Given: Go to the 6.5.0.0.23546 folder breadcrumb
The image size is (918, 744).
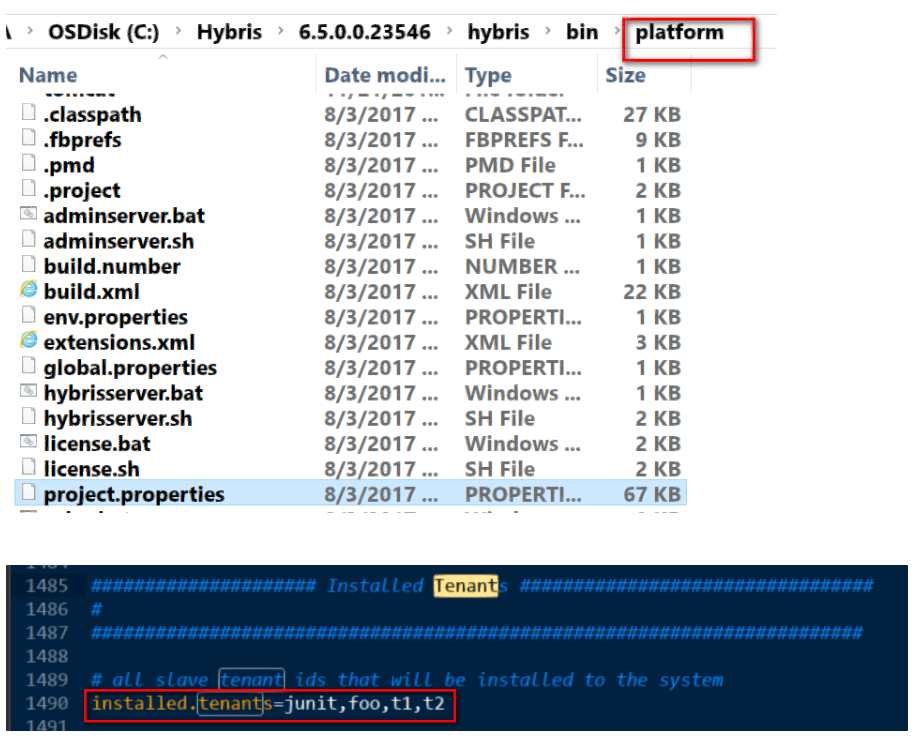Looking at the screenshot, I should (x=365, y=32).
